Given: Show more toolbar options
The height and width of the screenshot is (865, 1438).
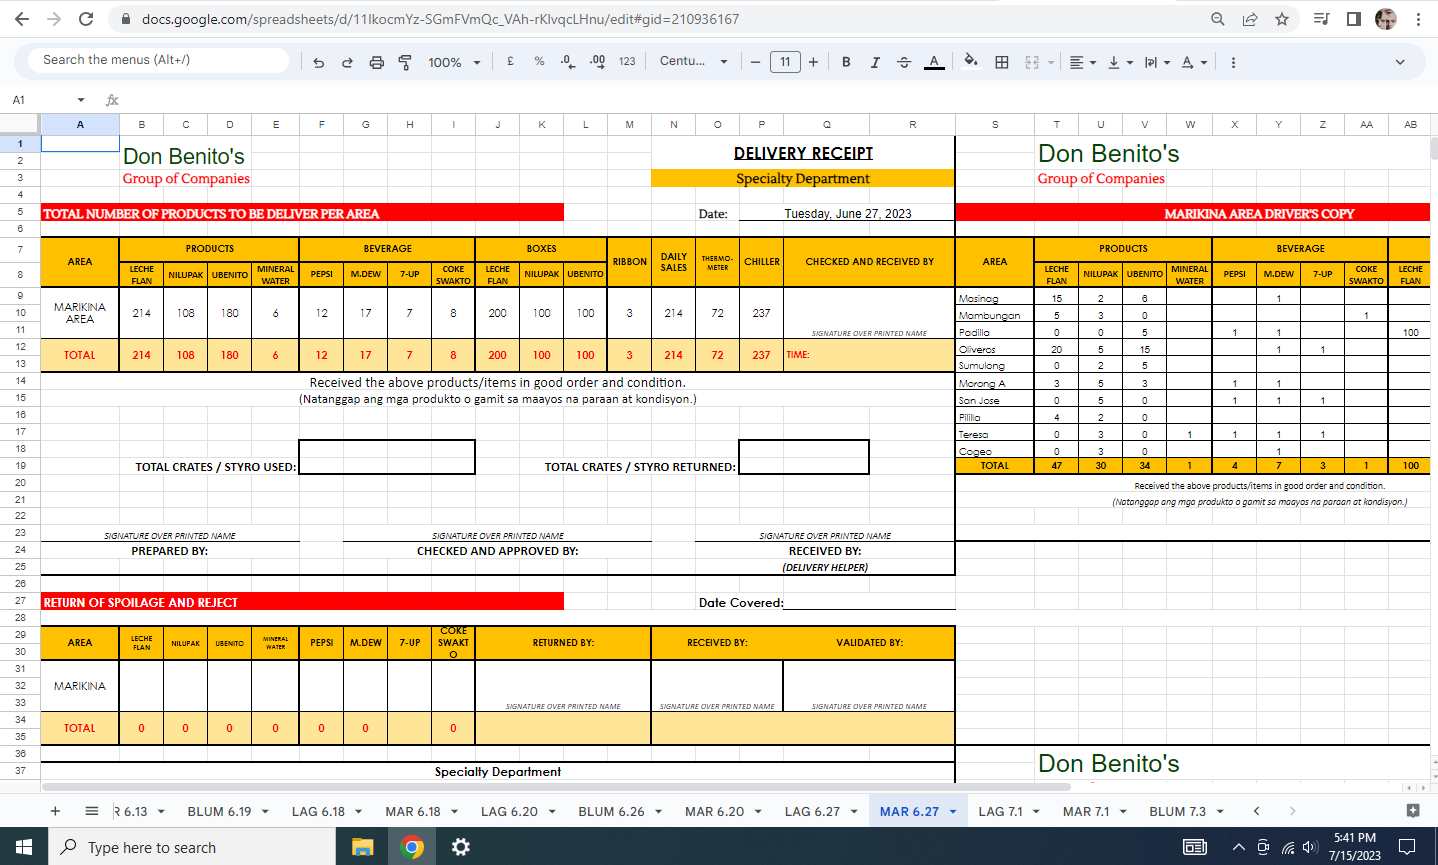Looking at the screenshot, I should coord(1233,62).
